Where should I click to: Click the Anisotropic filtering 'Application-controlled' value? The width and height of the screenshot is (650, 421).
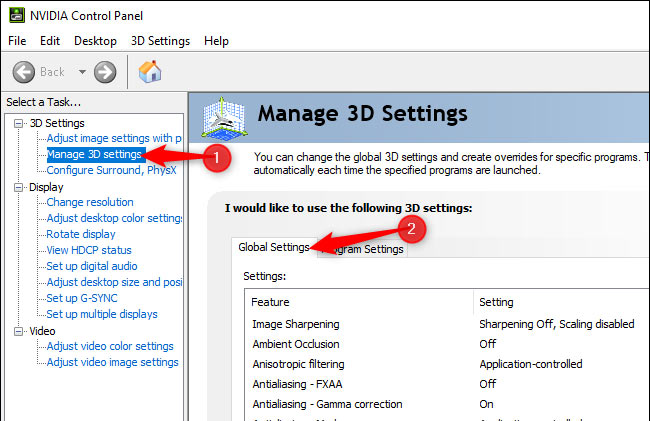[x=531, y=364]
